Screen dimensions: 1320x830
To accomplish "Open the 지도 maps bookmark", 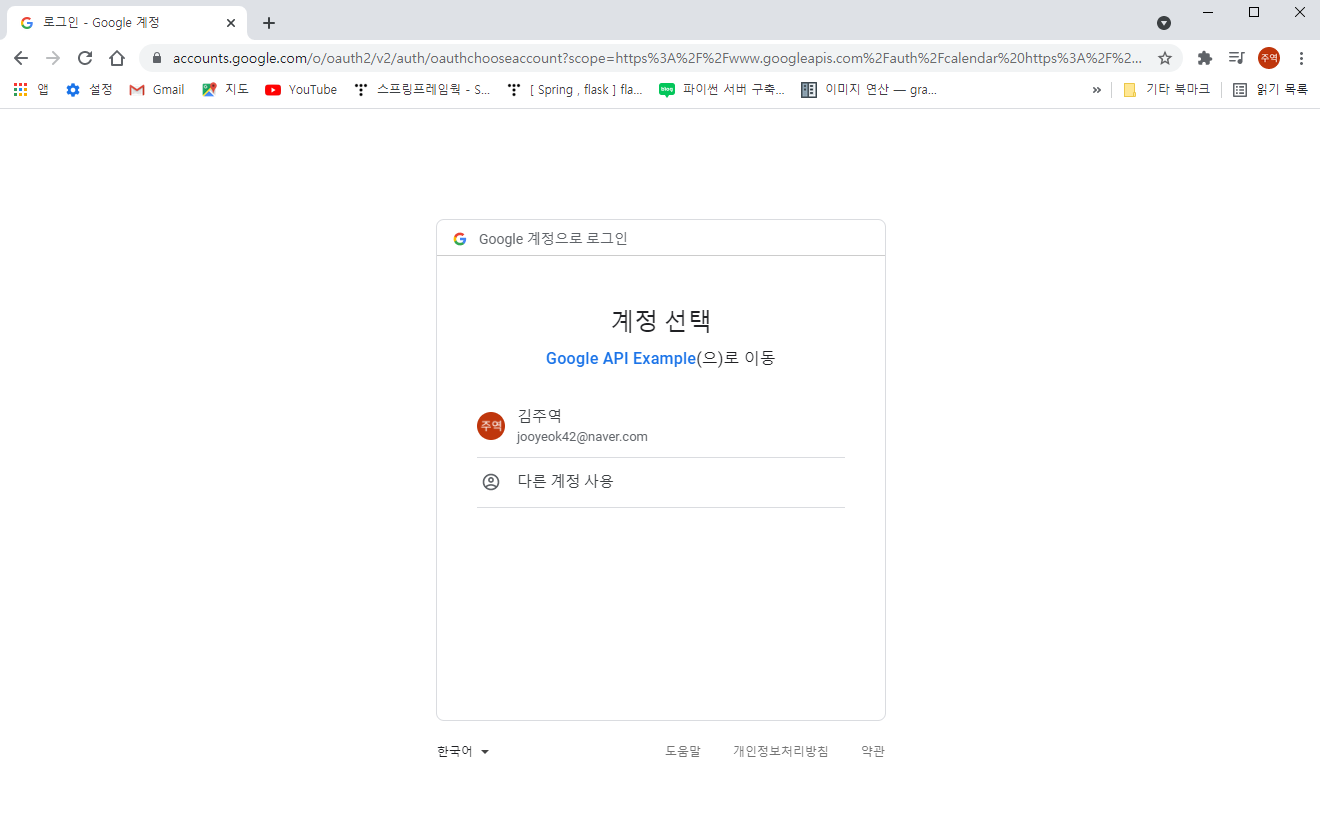I will (225, 89).
